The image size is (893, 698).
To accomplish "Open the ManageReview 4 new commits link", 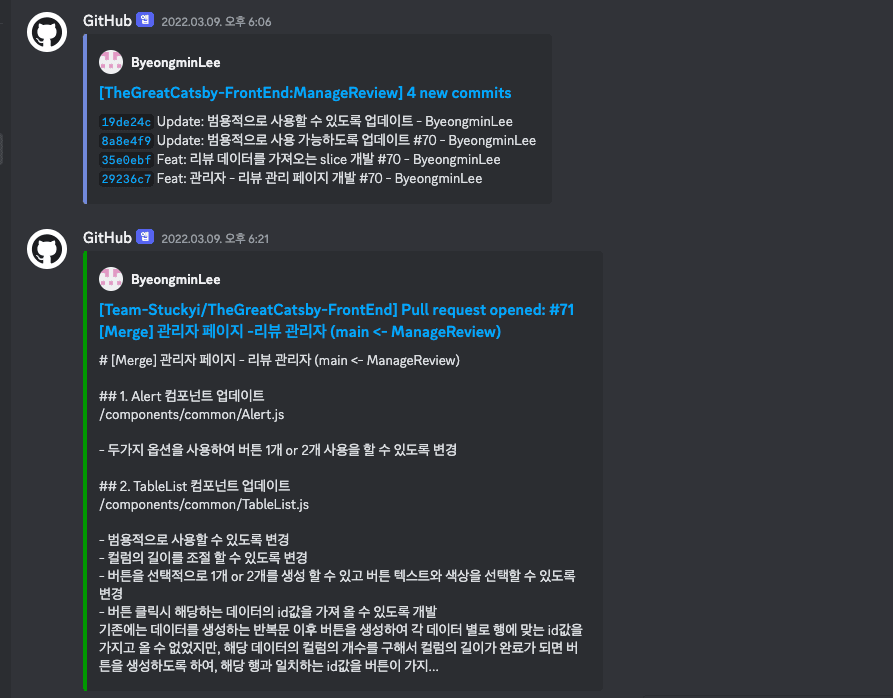I will [305, 93].
